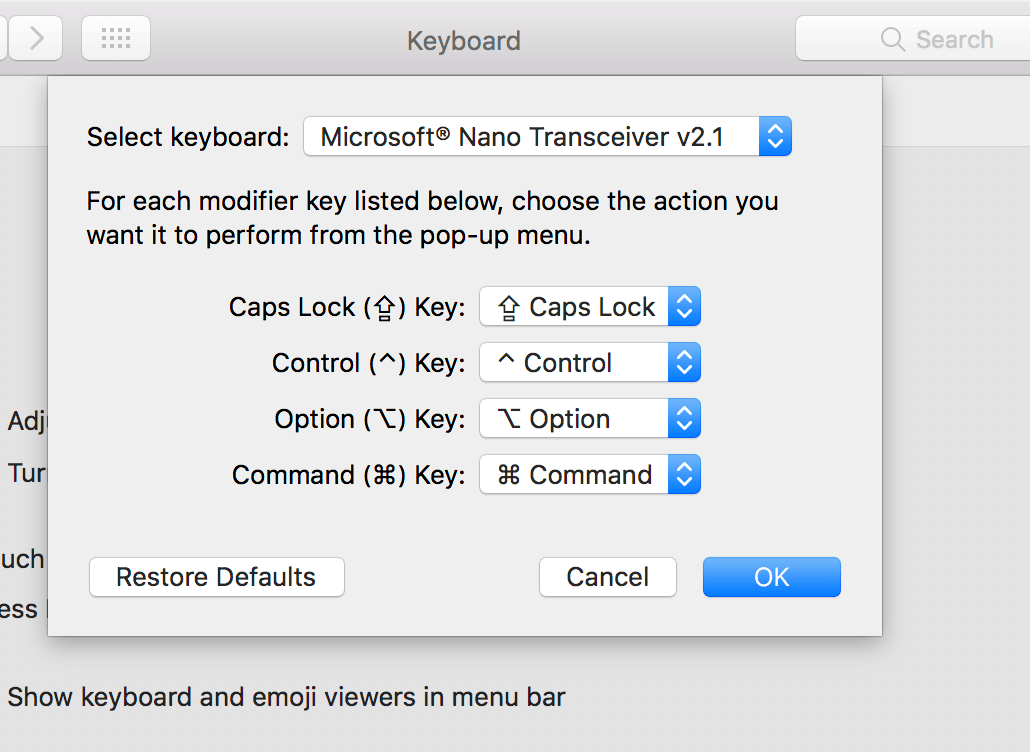This screenshot has height=752, width=1030.
Task: Click the forward navigation chevron button
Action: [x=37, y=39]
